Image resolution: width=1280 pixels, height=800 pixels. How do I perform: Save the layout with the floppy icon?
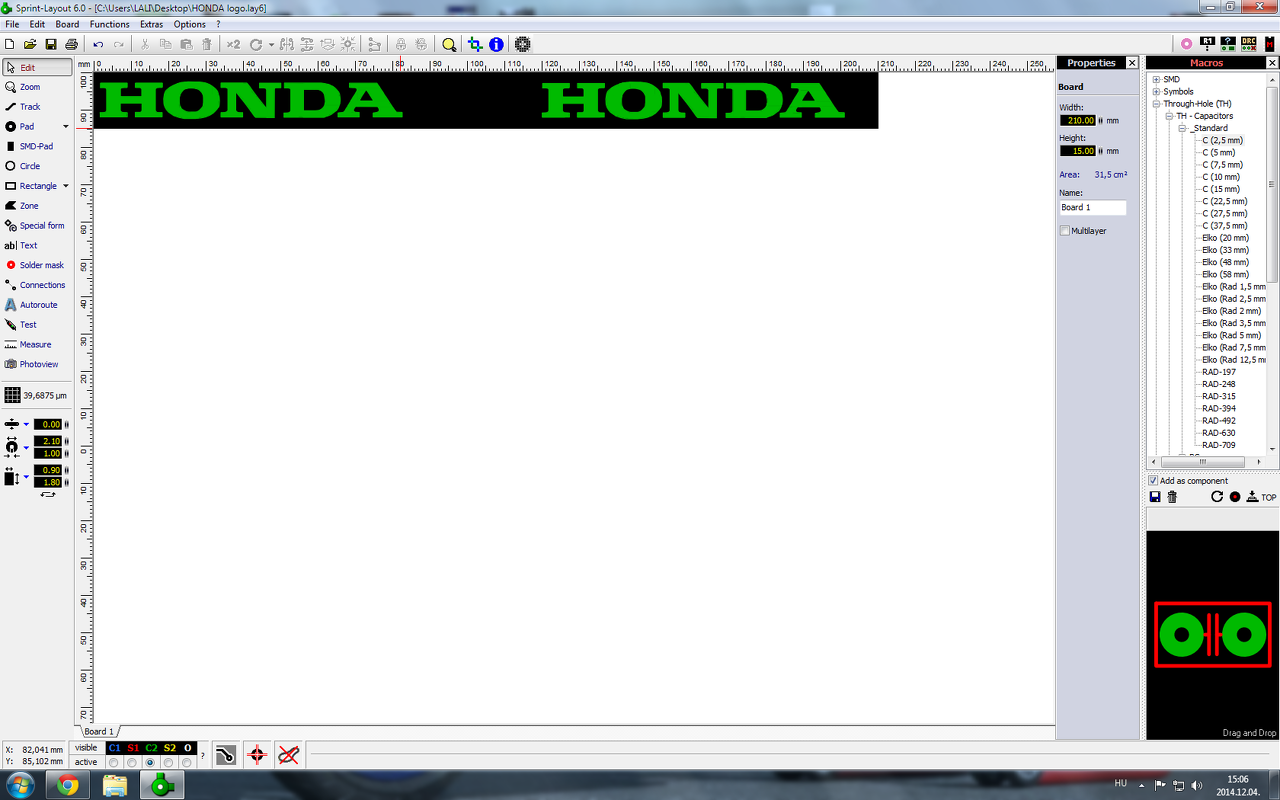click(51, 44)
